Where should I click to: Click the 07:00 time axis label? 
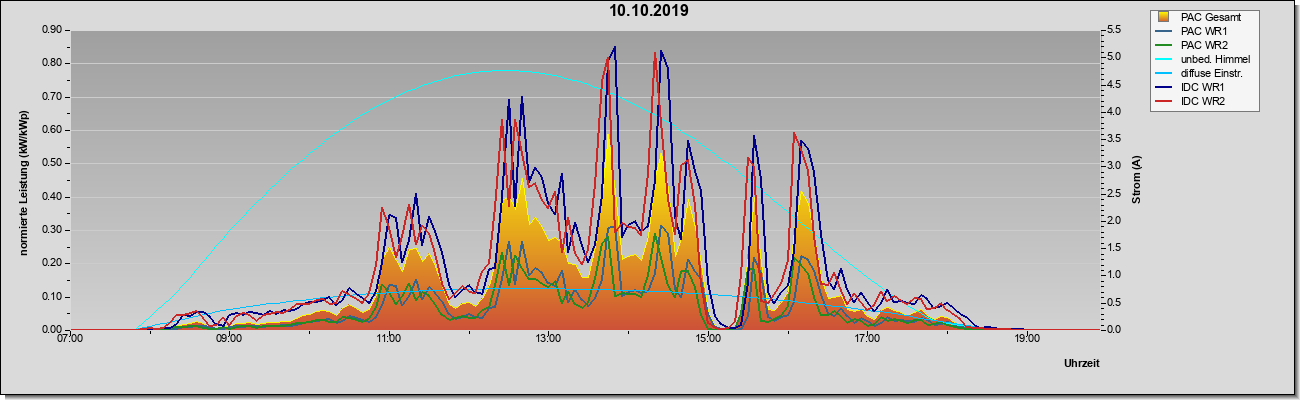pos(70,339)
